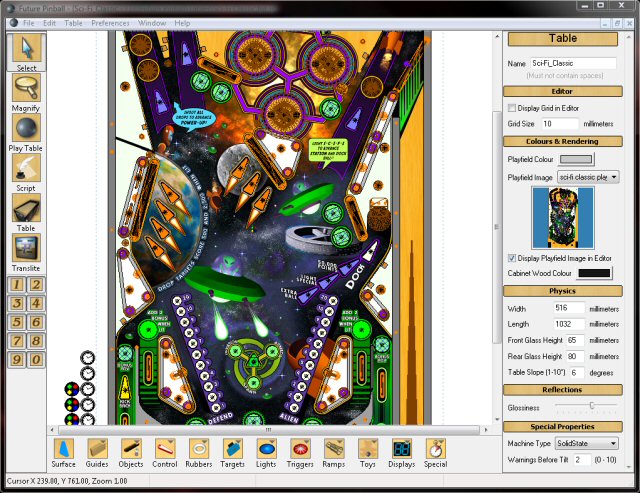Screen dimensions: 640x493
Task: Open the Surface object palette
Action: (64, 453)
